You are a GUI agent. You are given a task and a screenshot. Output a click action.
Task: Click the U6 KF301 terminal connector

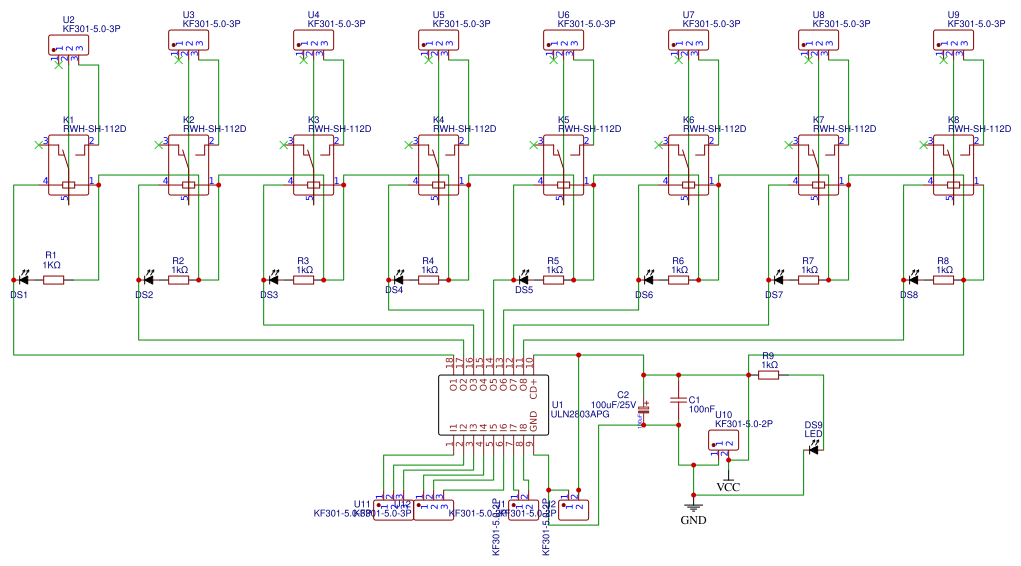pos(563,40)
